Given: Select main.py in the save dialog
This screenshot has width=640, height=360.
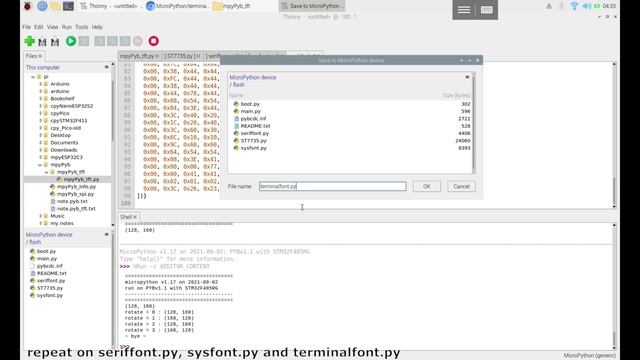Looking at the screenshot, I should (x=251, y=111).
